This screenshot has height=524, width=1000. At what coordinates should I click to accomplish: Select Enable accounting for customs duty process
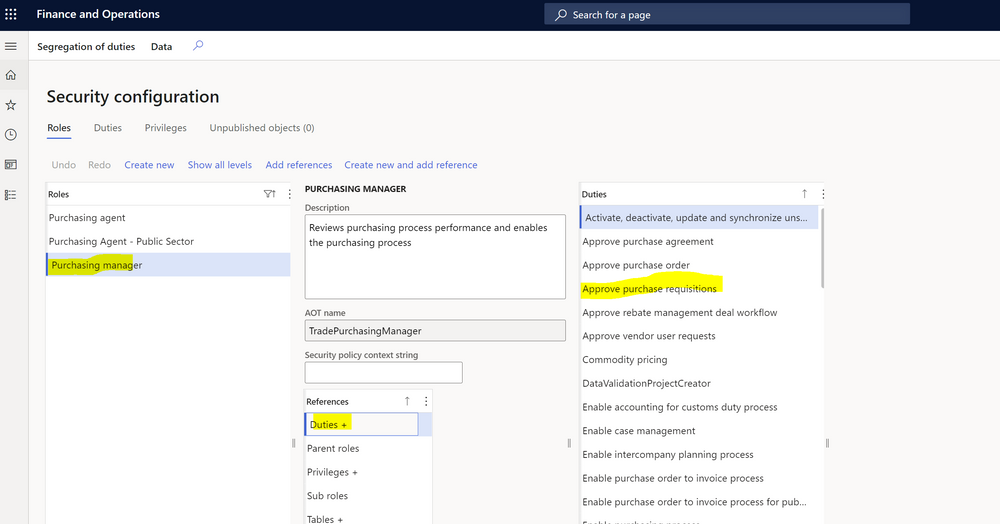699,407
